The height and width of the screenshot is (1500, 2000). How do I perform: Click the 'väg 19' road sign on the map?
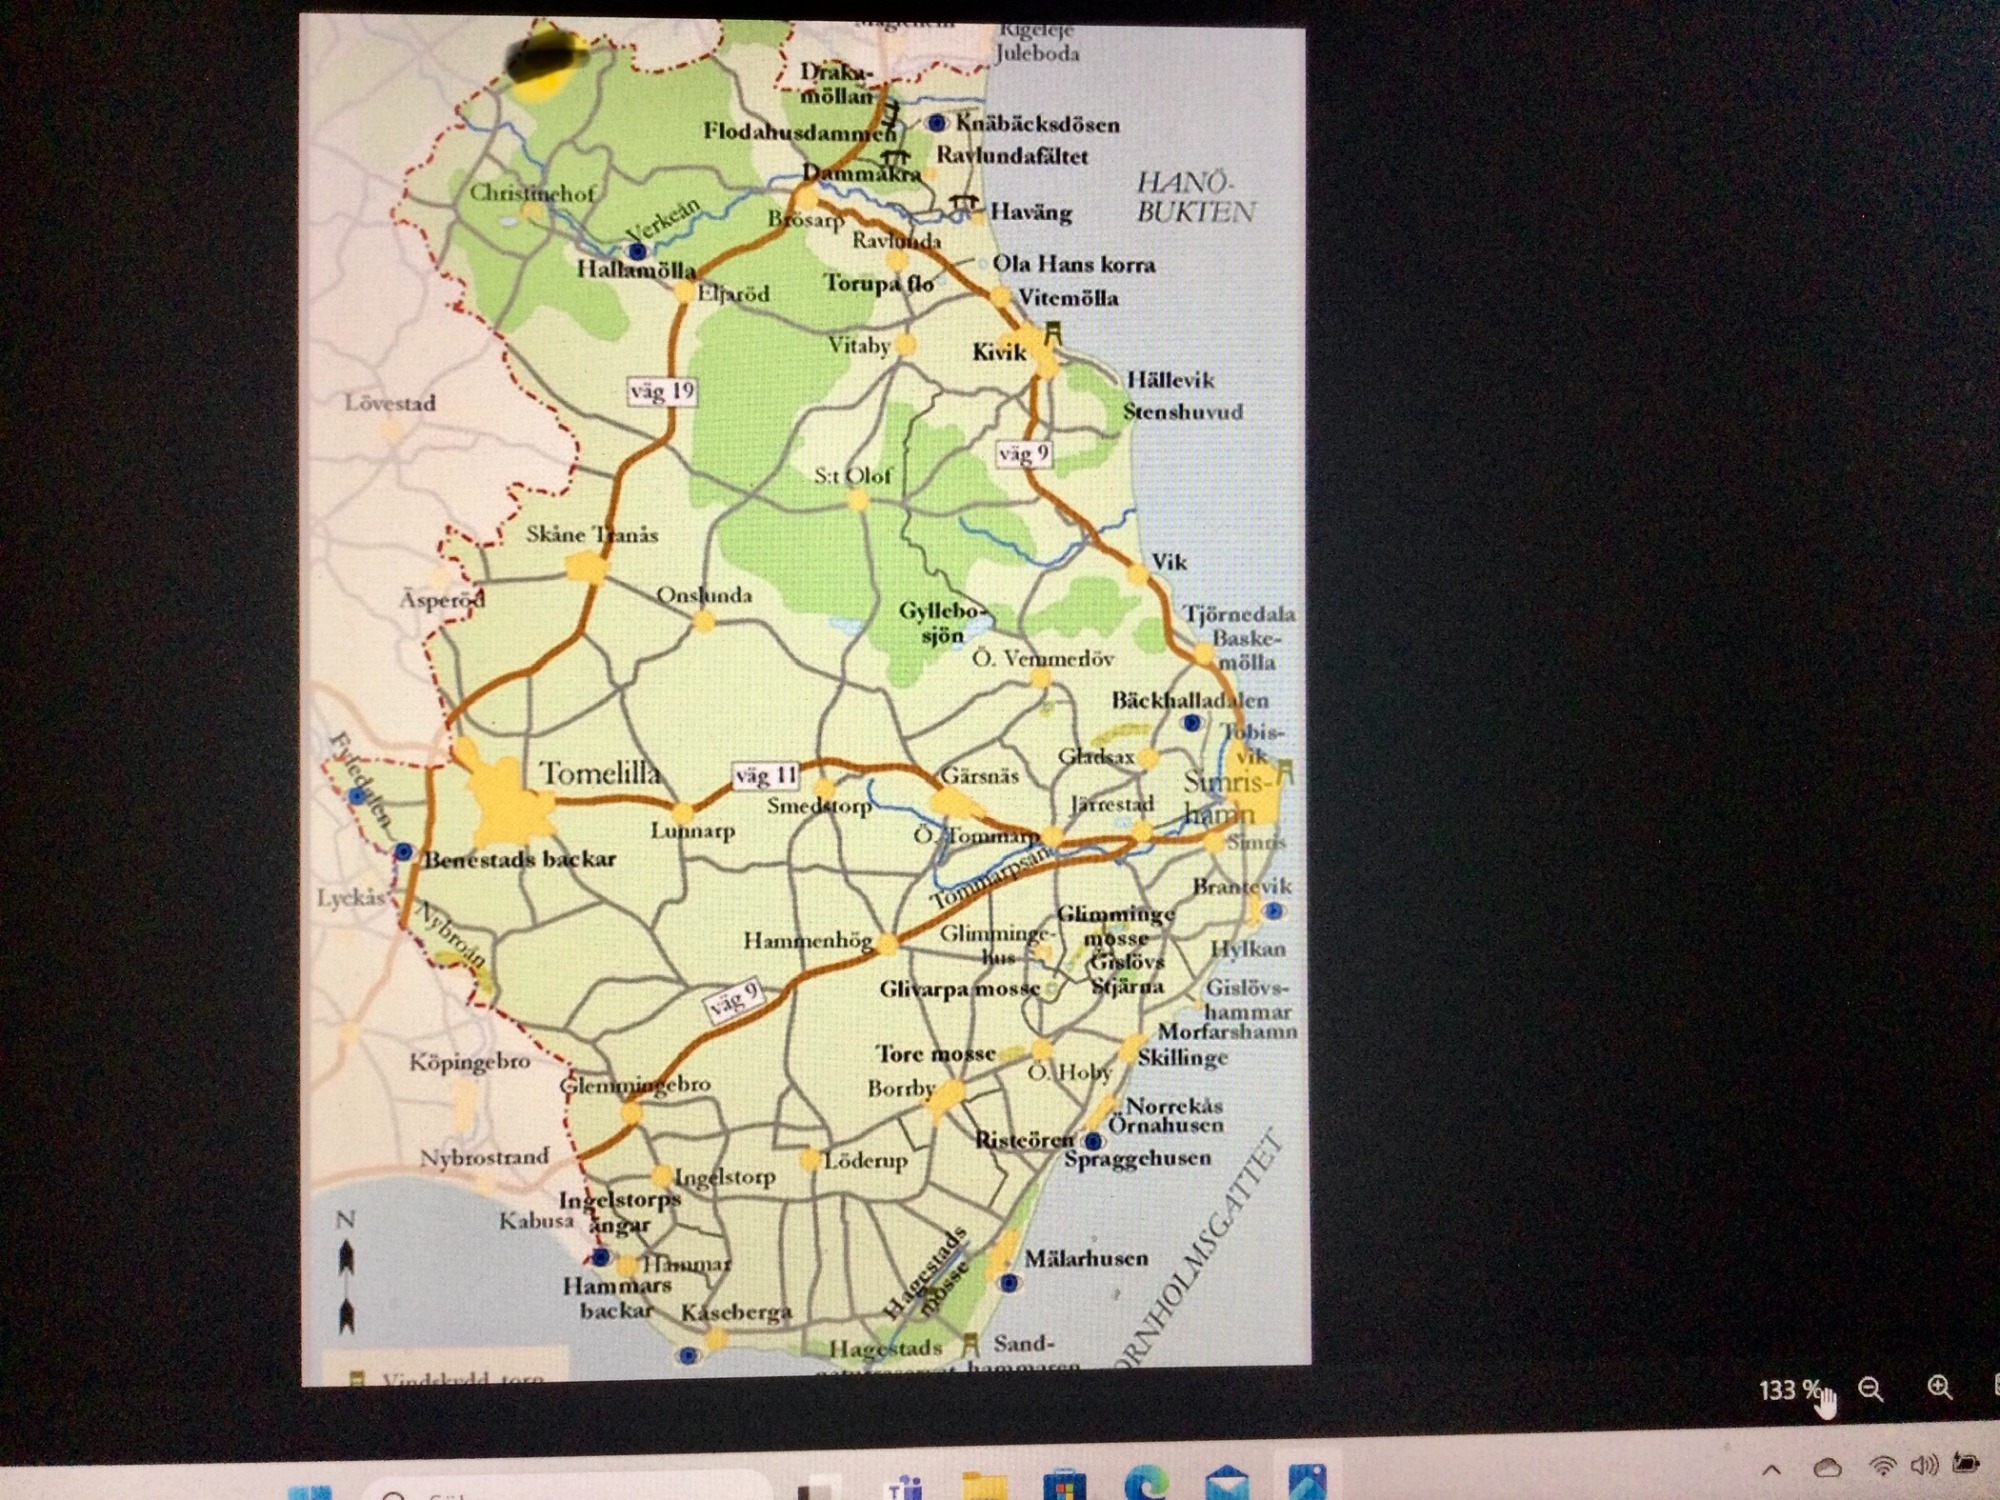[662, 391]
